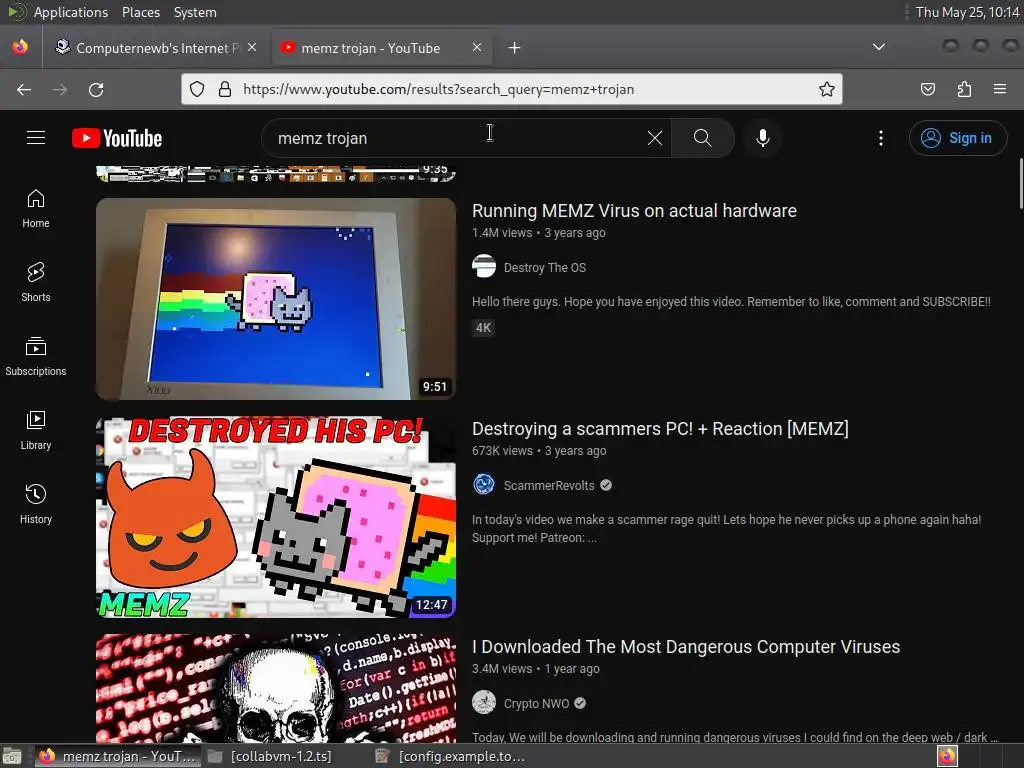This screenshot has width=1024, height=768.
Task: Click the 4K badge under first video
Action: coord(483,328)
